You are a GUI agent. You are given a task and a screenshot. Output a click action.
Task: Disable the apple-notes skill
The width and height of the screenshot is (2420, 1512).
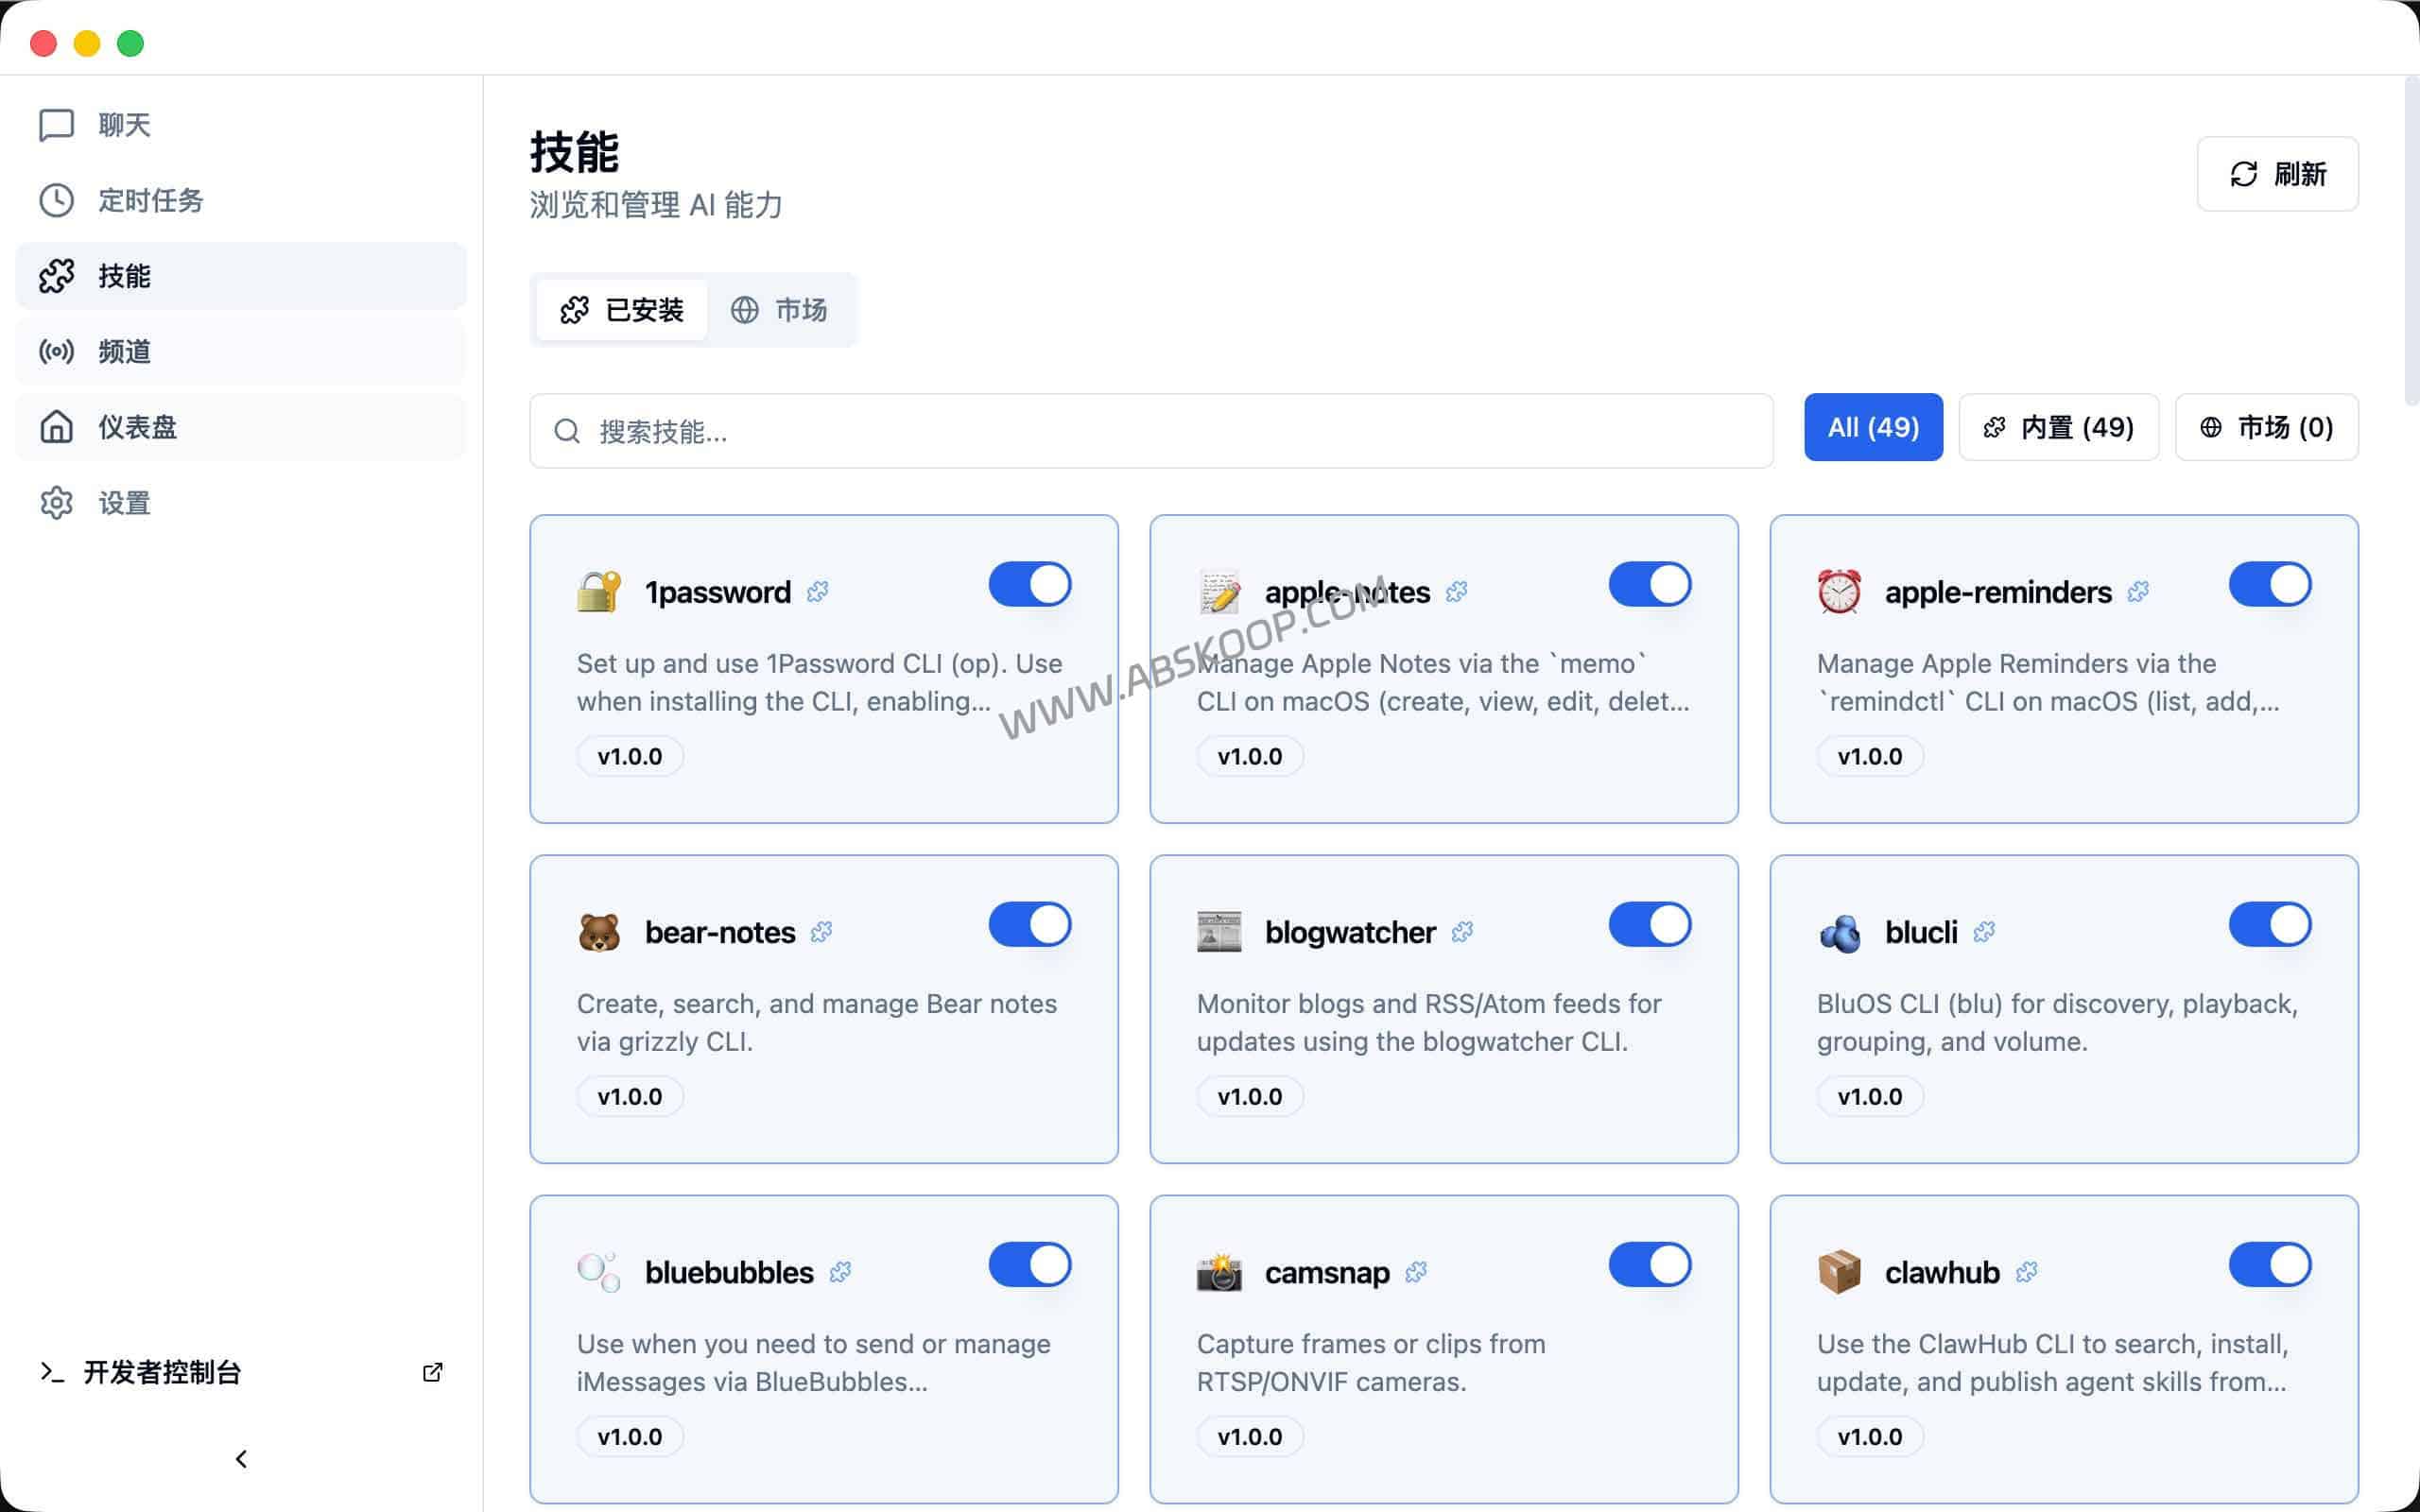(1650, 583)
